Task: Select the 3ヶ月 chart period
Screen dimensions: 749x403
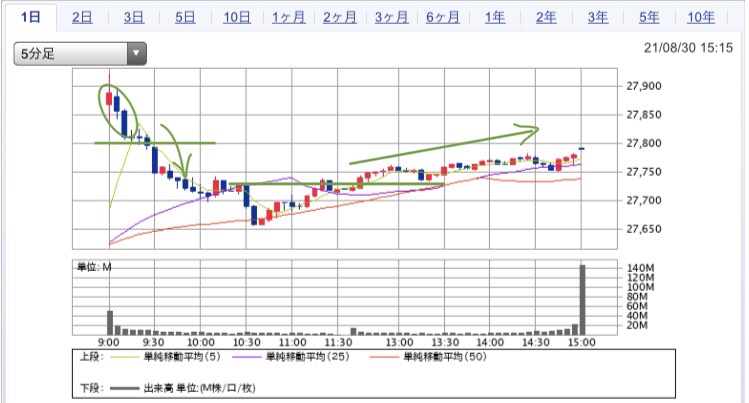Action: pyautogui.click(x=391, y=17)
